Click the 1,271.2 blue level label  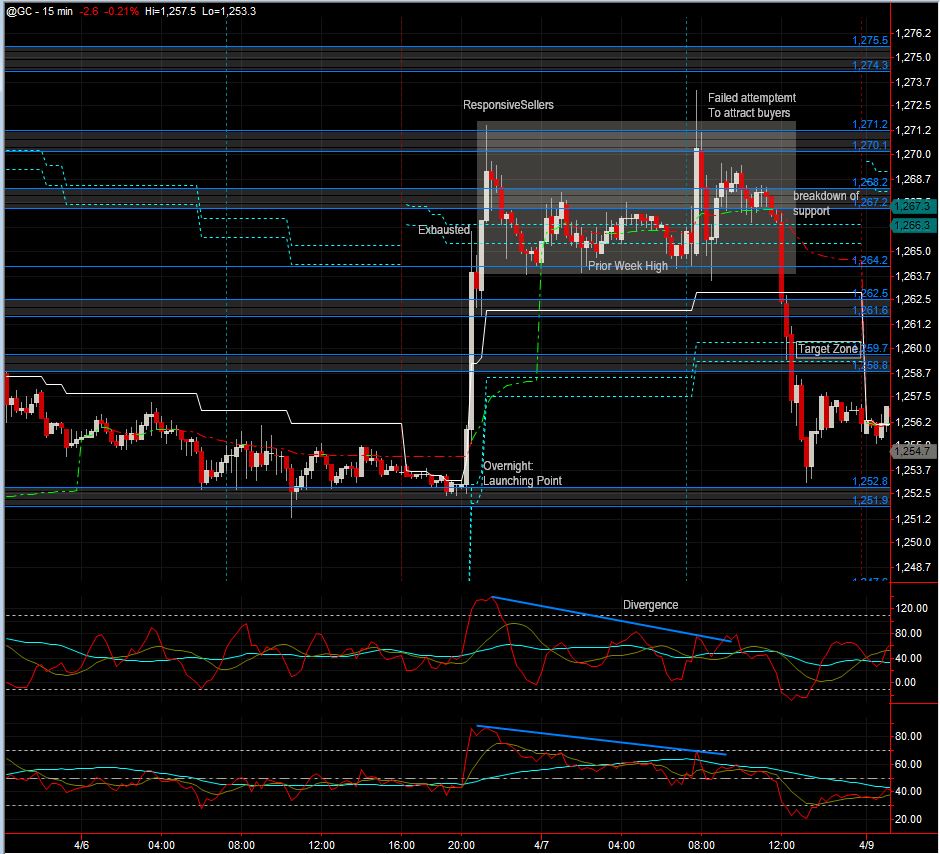click(x=870, y=124)
